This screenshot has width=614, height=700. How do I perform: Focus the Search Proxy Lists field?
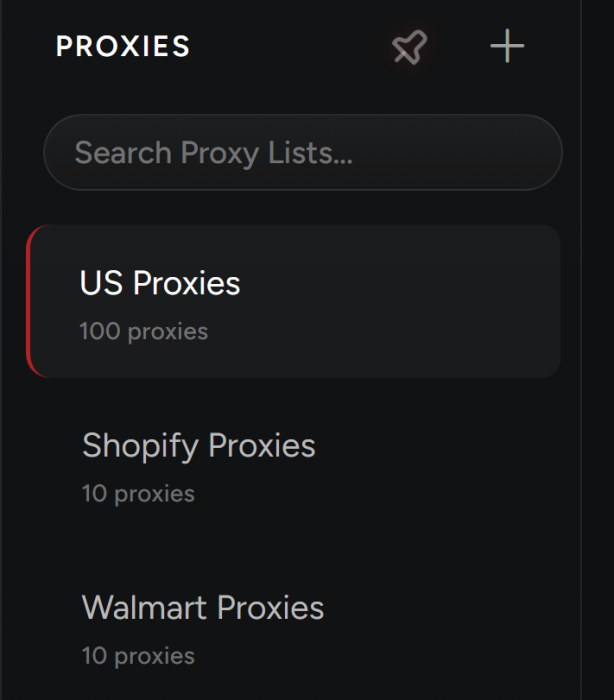click(x=302, y=153)
